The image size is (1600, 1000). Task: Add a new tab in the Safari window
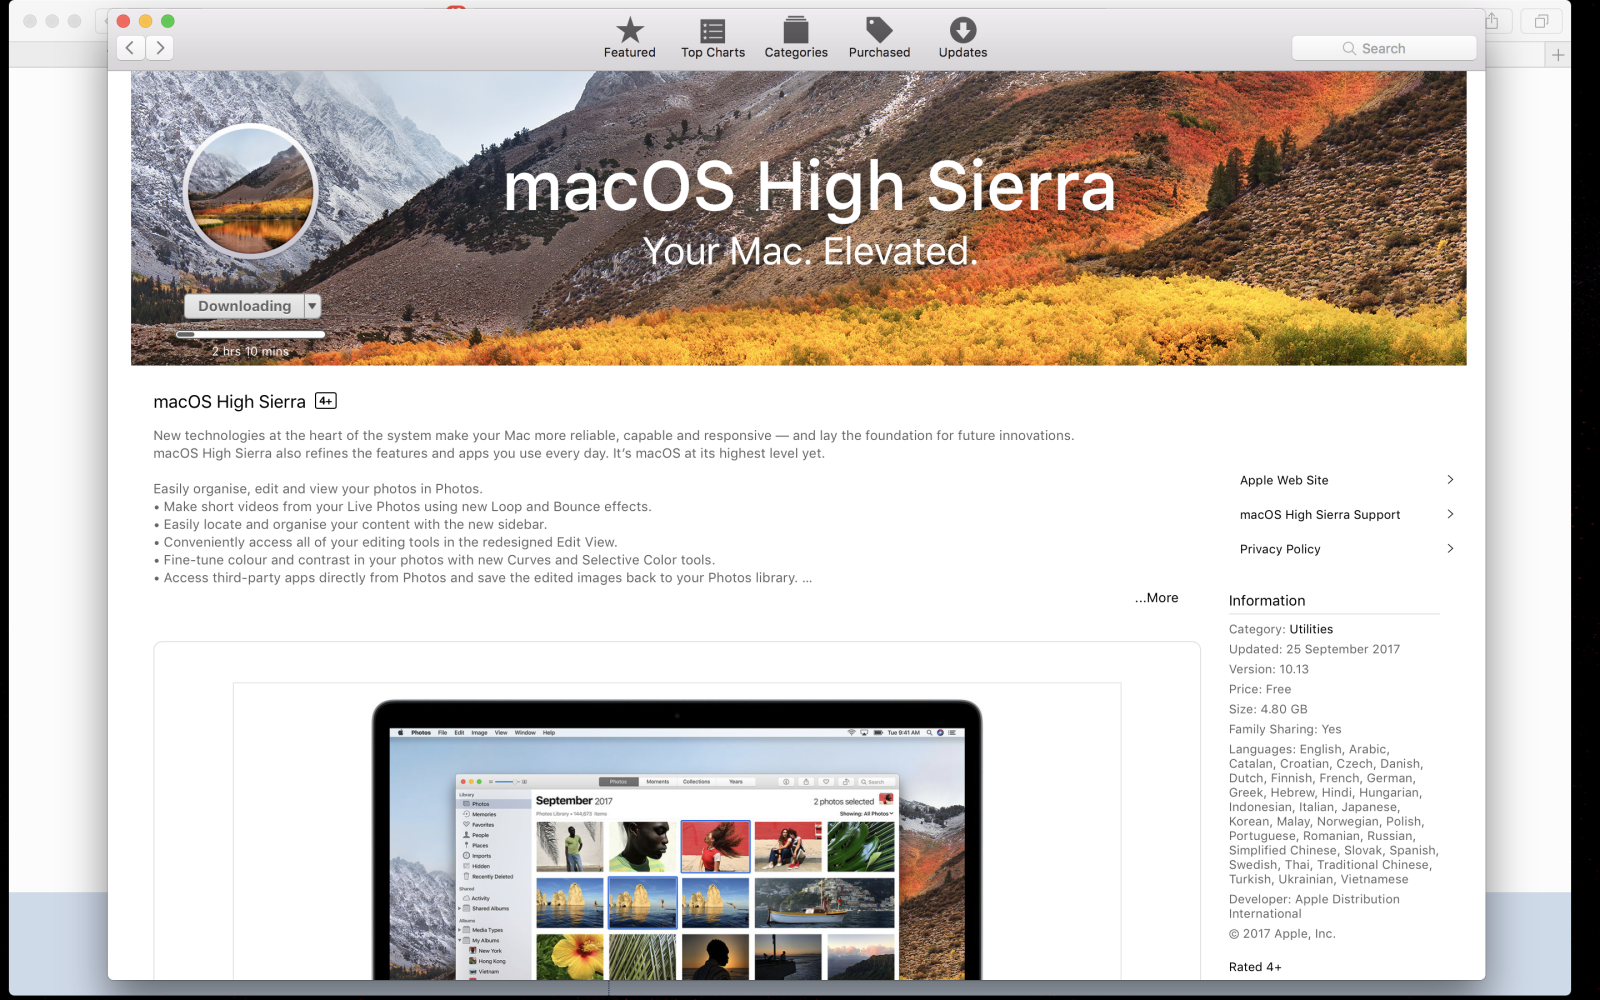pos(1557,55)
